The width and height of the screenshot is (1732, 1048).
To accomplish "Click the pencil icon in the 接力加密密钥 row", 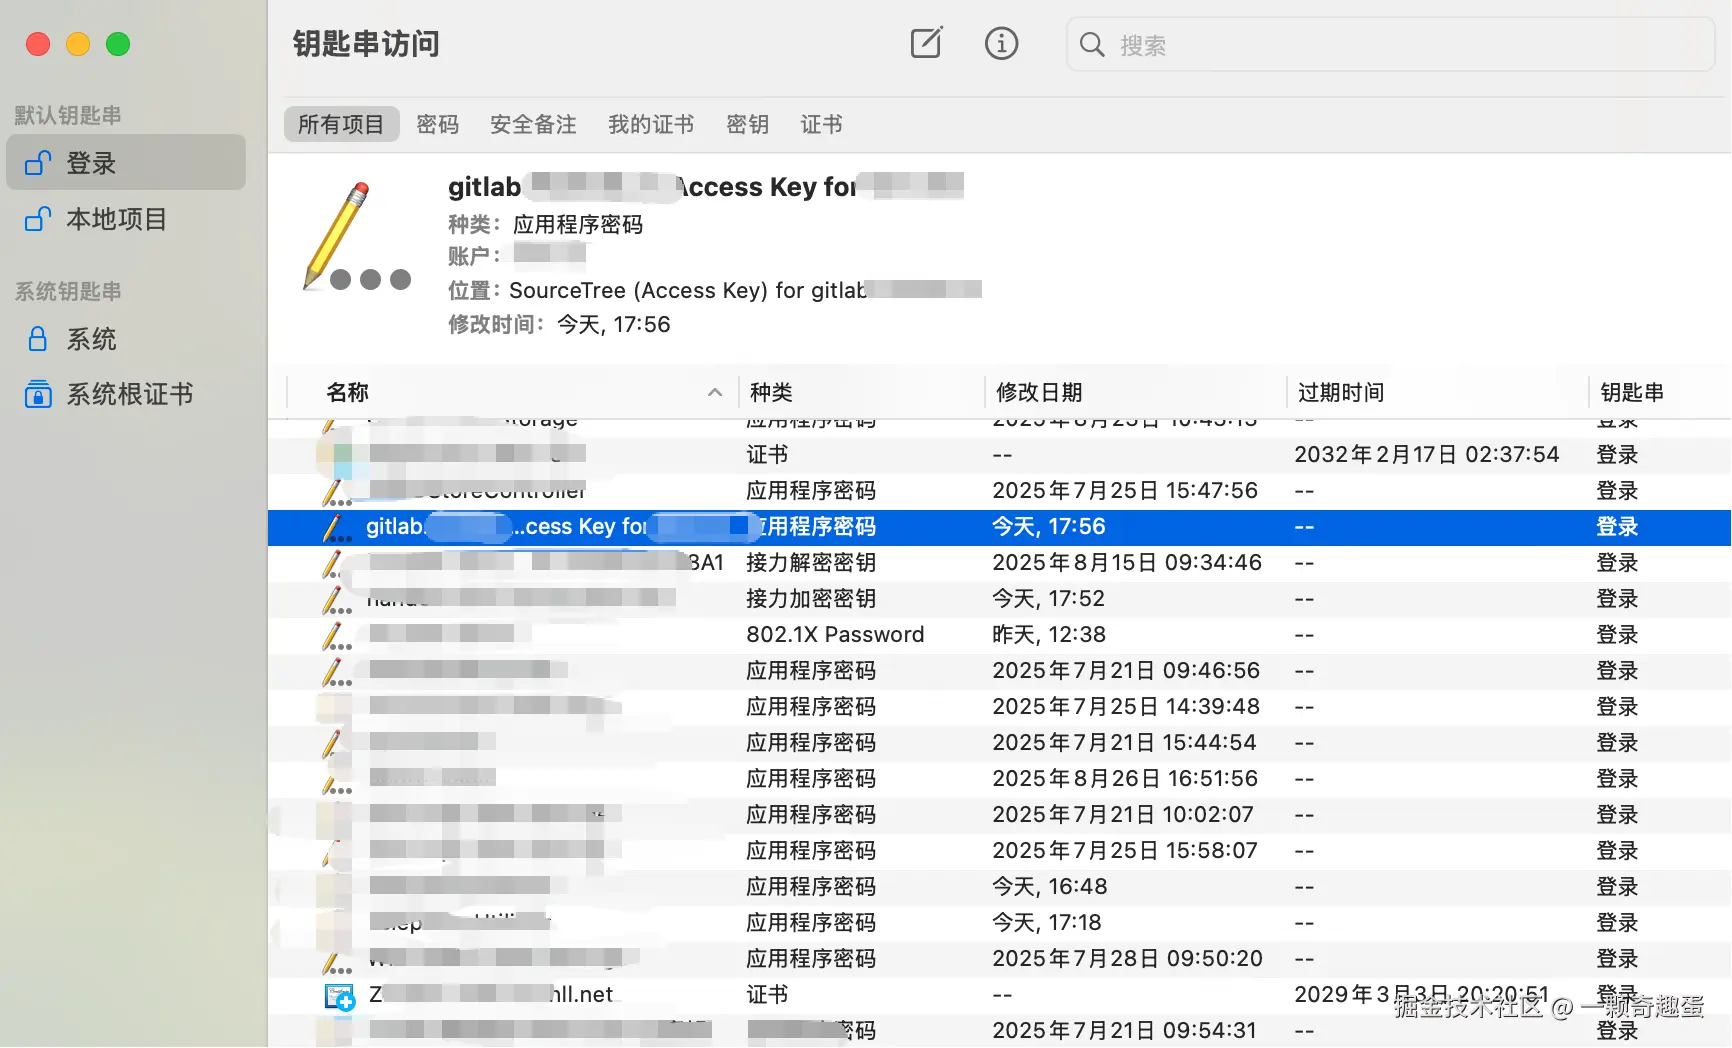I will (337, 599).
